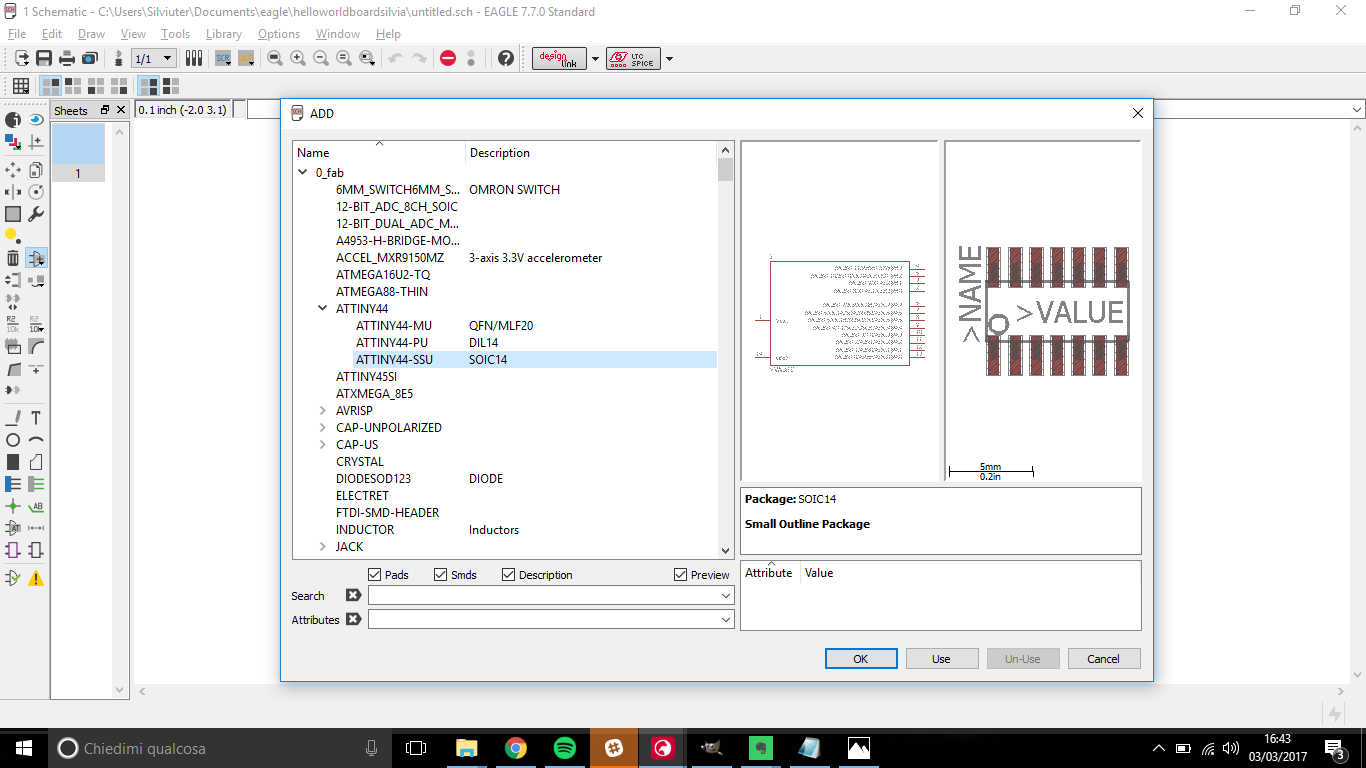Viewport: 1366px width, 768px height.
Task: Select the Bus drawing tool
Action: tap(13, 484)
